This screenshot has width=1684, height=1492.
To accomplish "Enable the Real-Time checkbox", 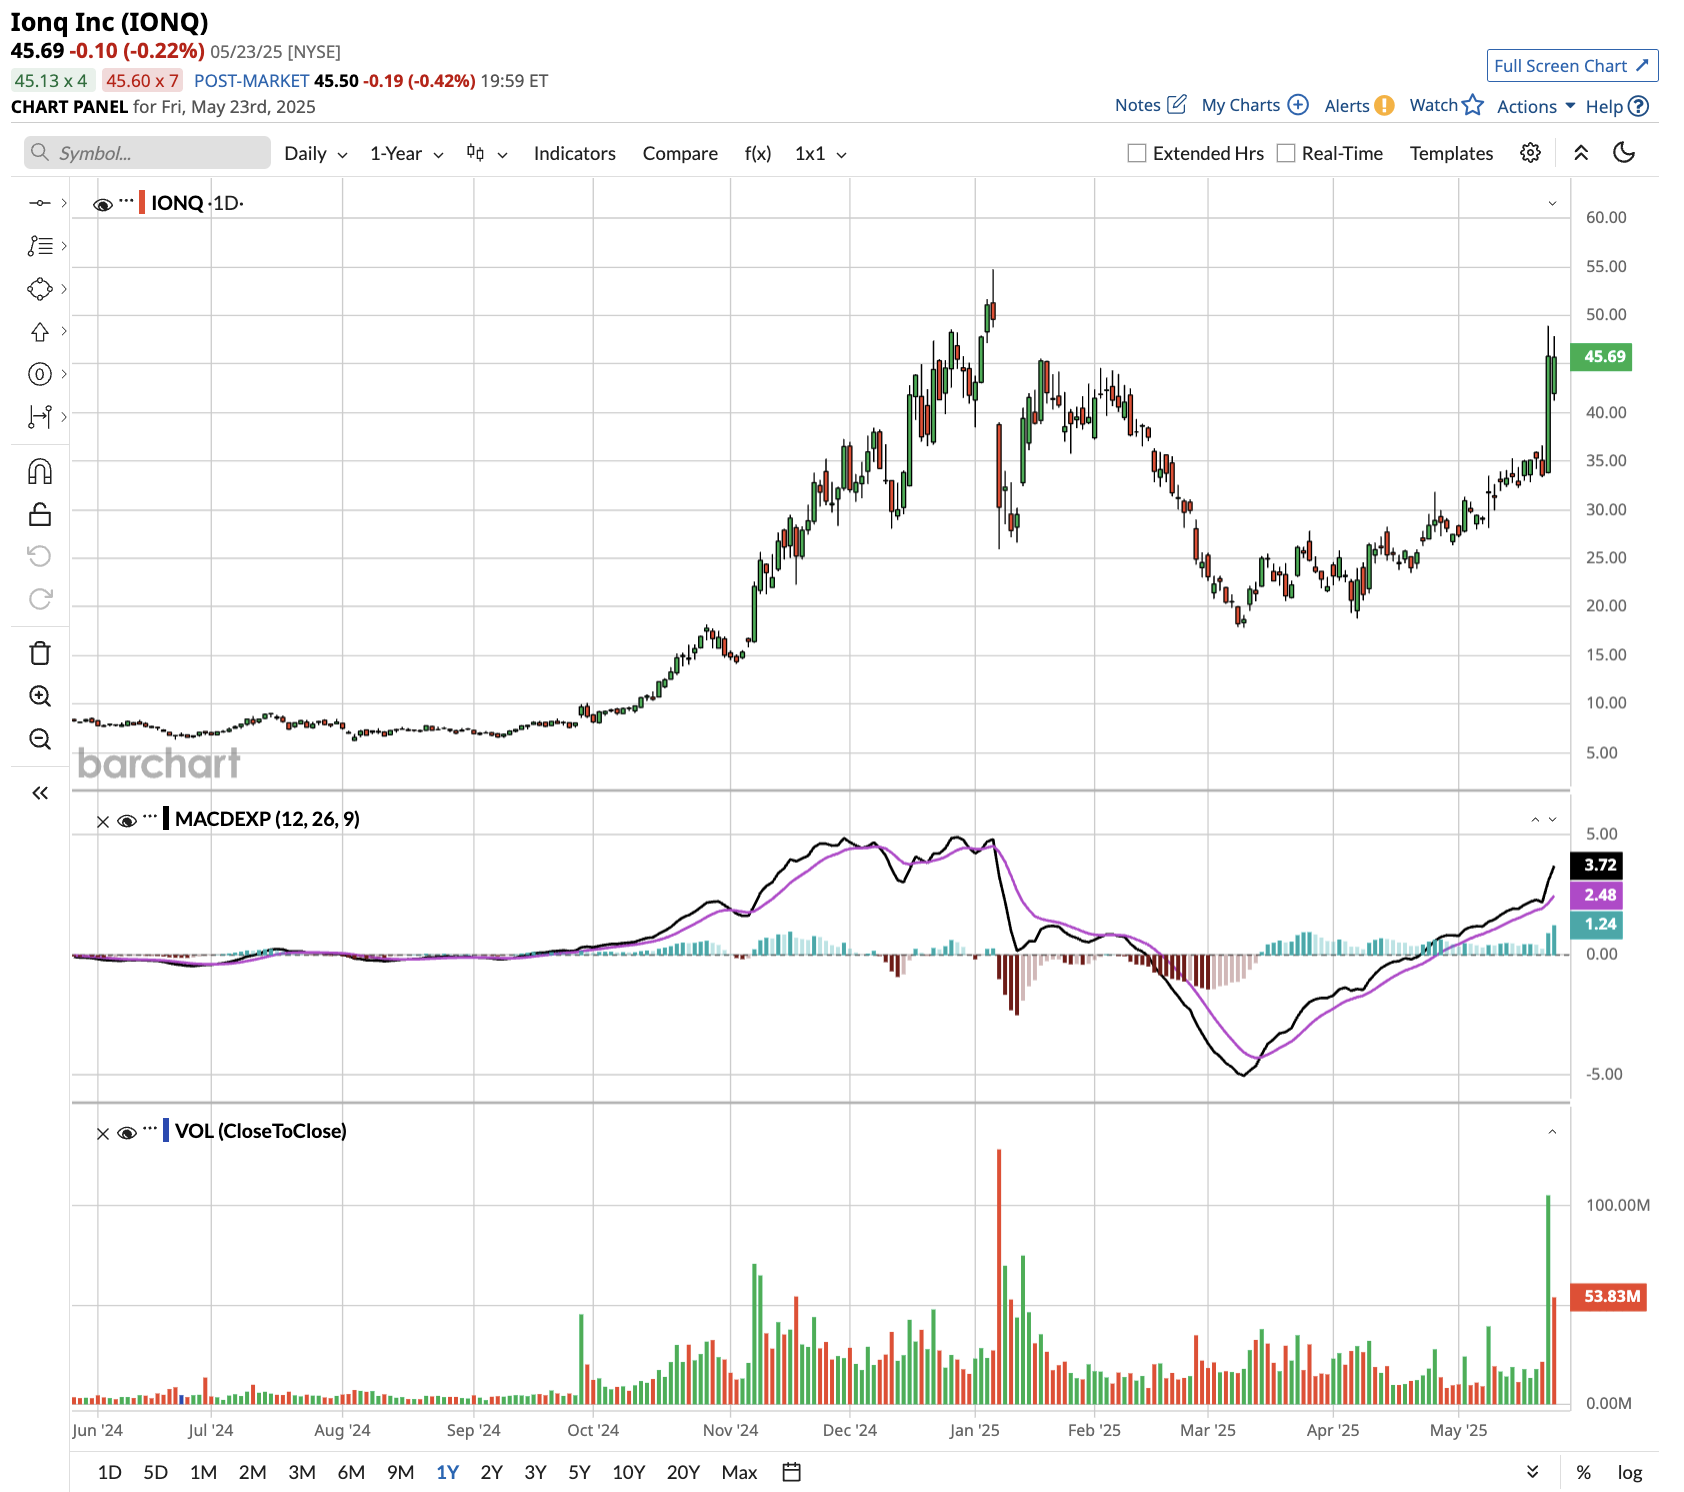I will click(1286, 153).
